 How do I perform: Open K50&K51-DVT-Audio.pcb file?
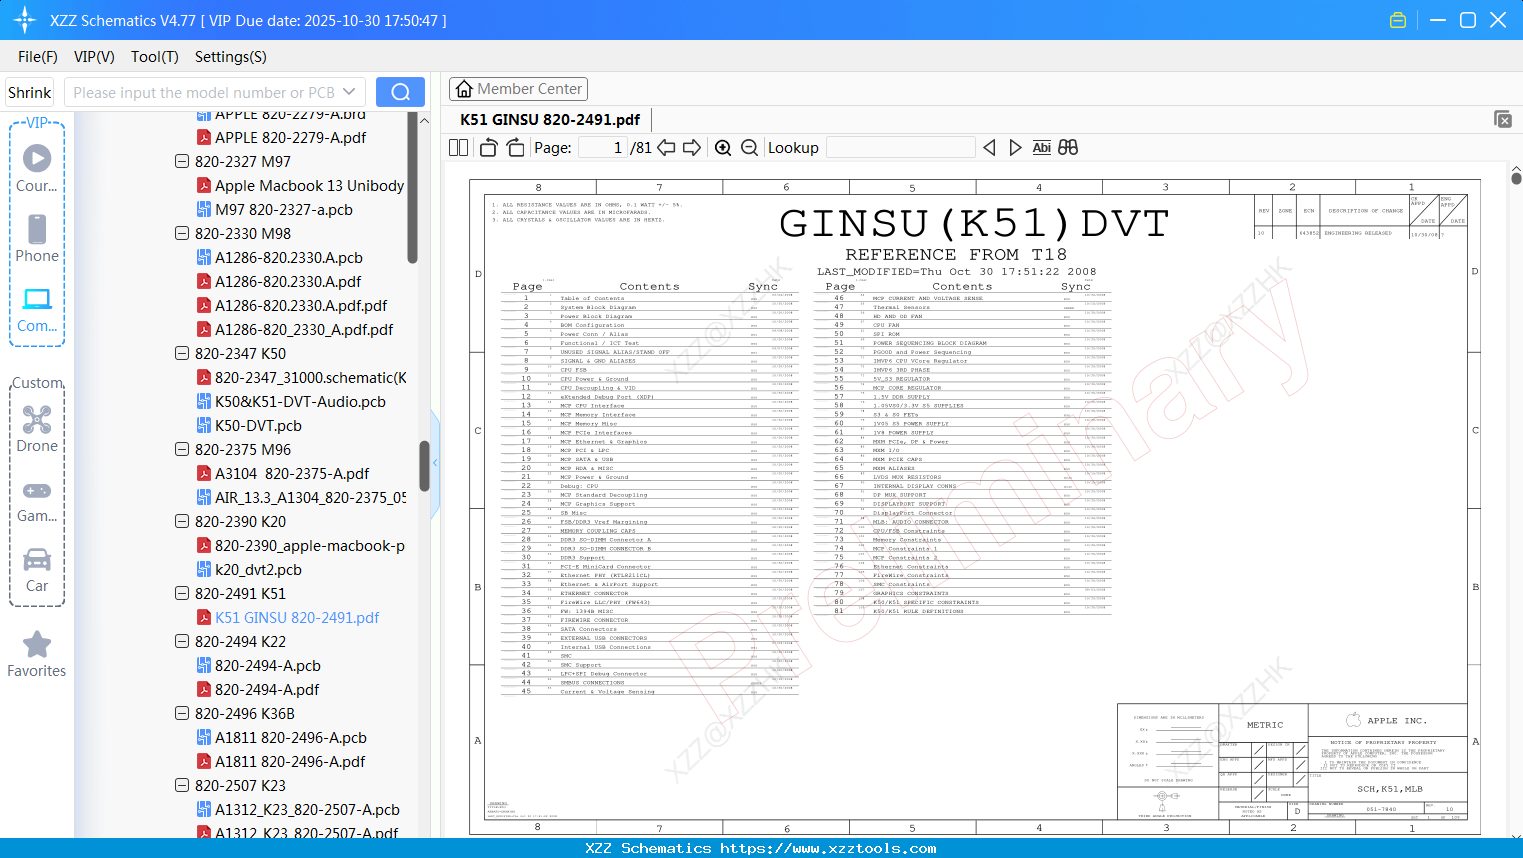(300, 402)
